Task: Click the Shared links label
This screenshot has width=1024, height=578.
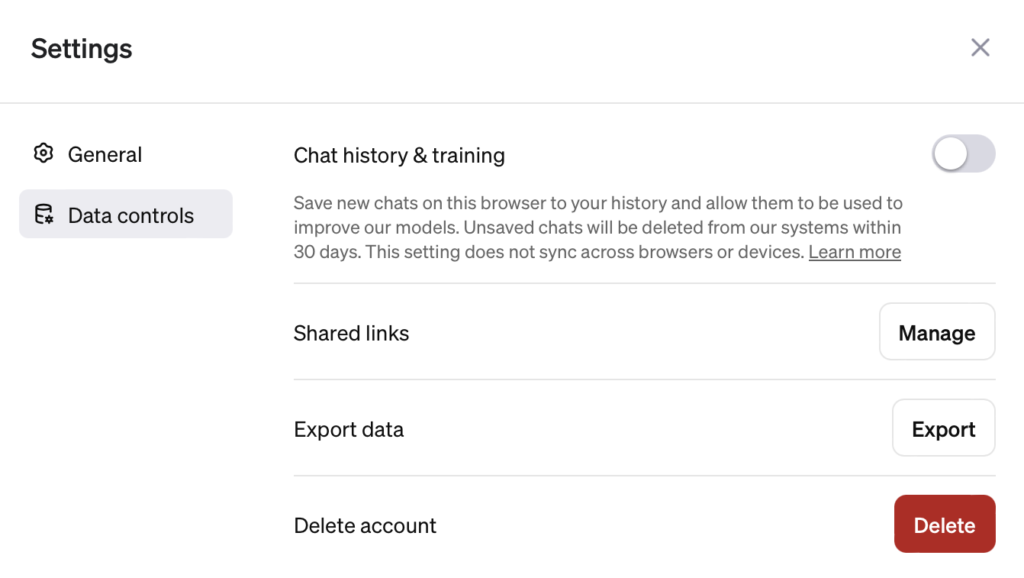Action: click(x=351, y=333)
